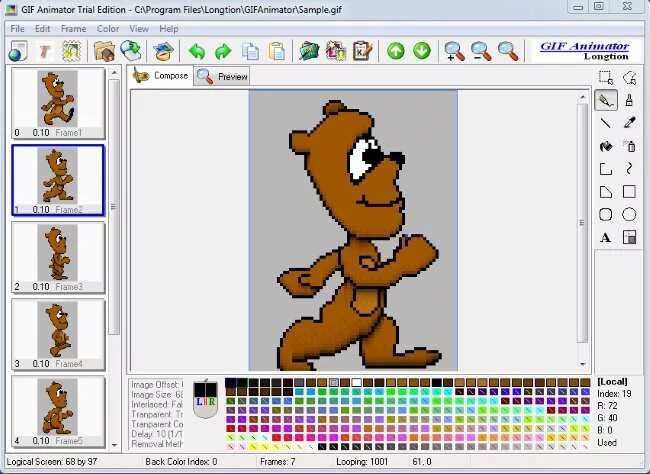The height and width of the screenshot is (474, 650).
Task: Click the fill style squares tool icon
Action: pyautogui.click(x=629, y=238)
